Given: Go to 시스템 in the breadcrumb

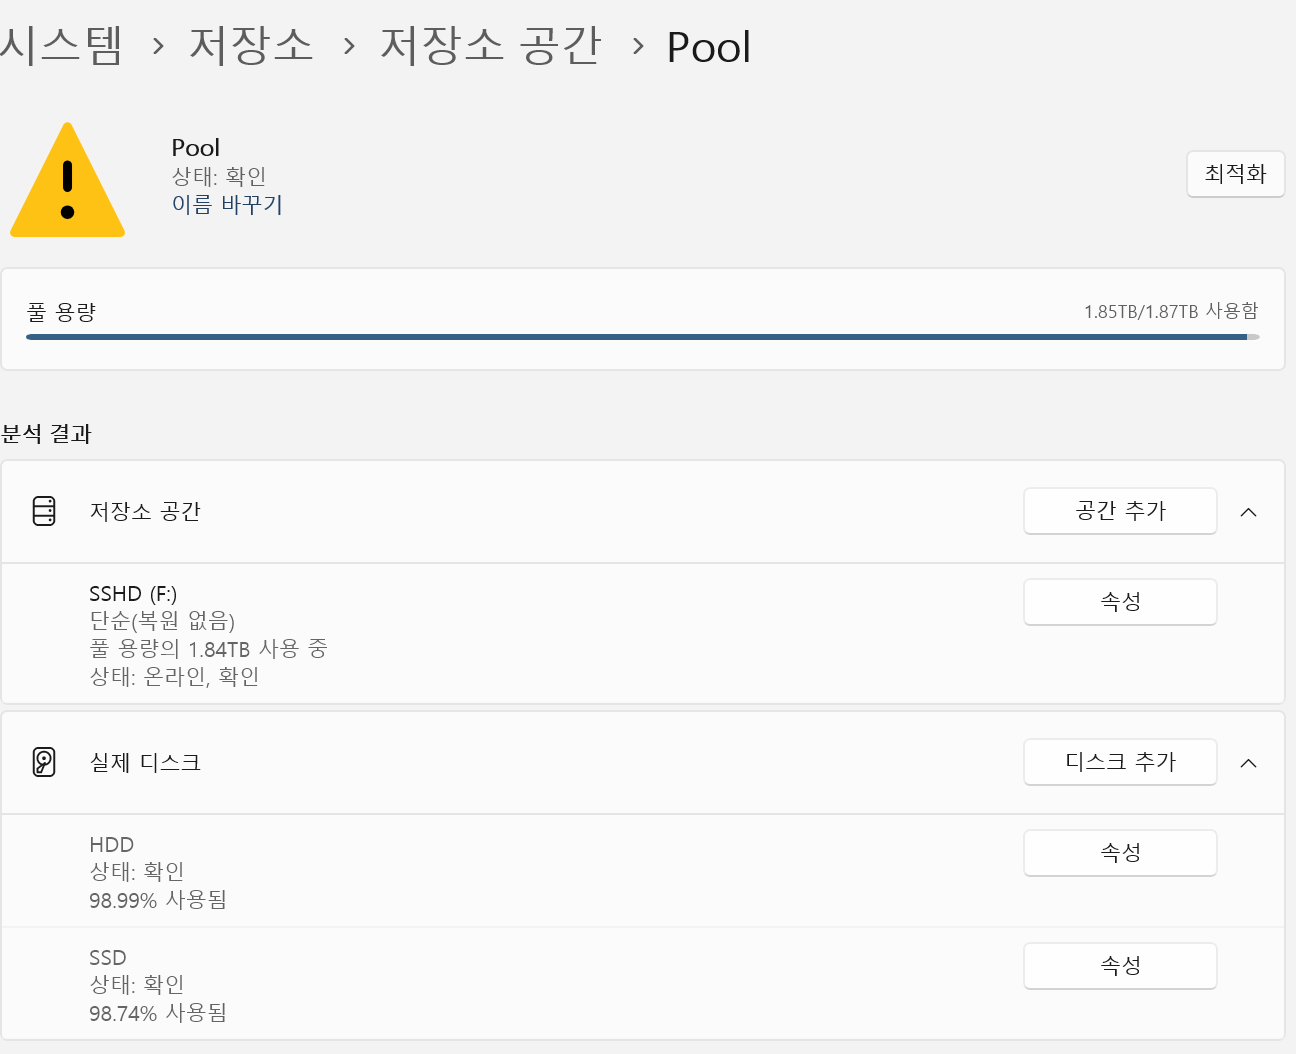Looking at the screenshot, I should (62, 46).
